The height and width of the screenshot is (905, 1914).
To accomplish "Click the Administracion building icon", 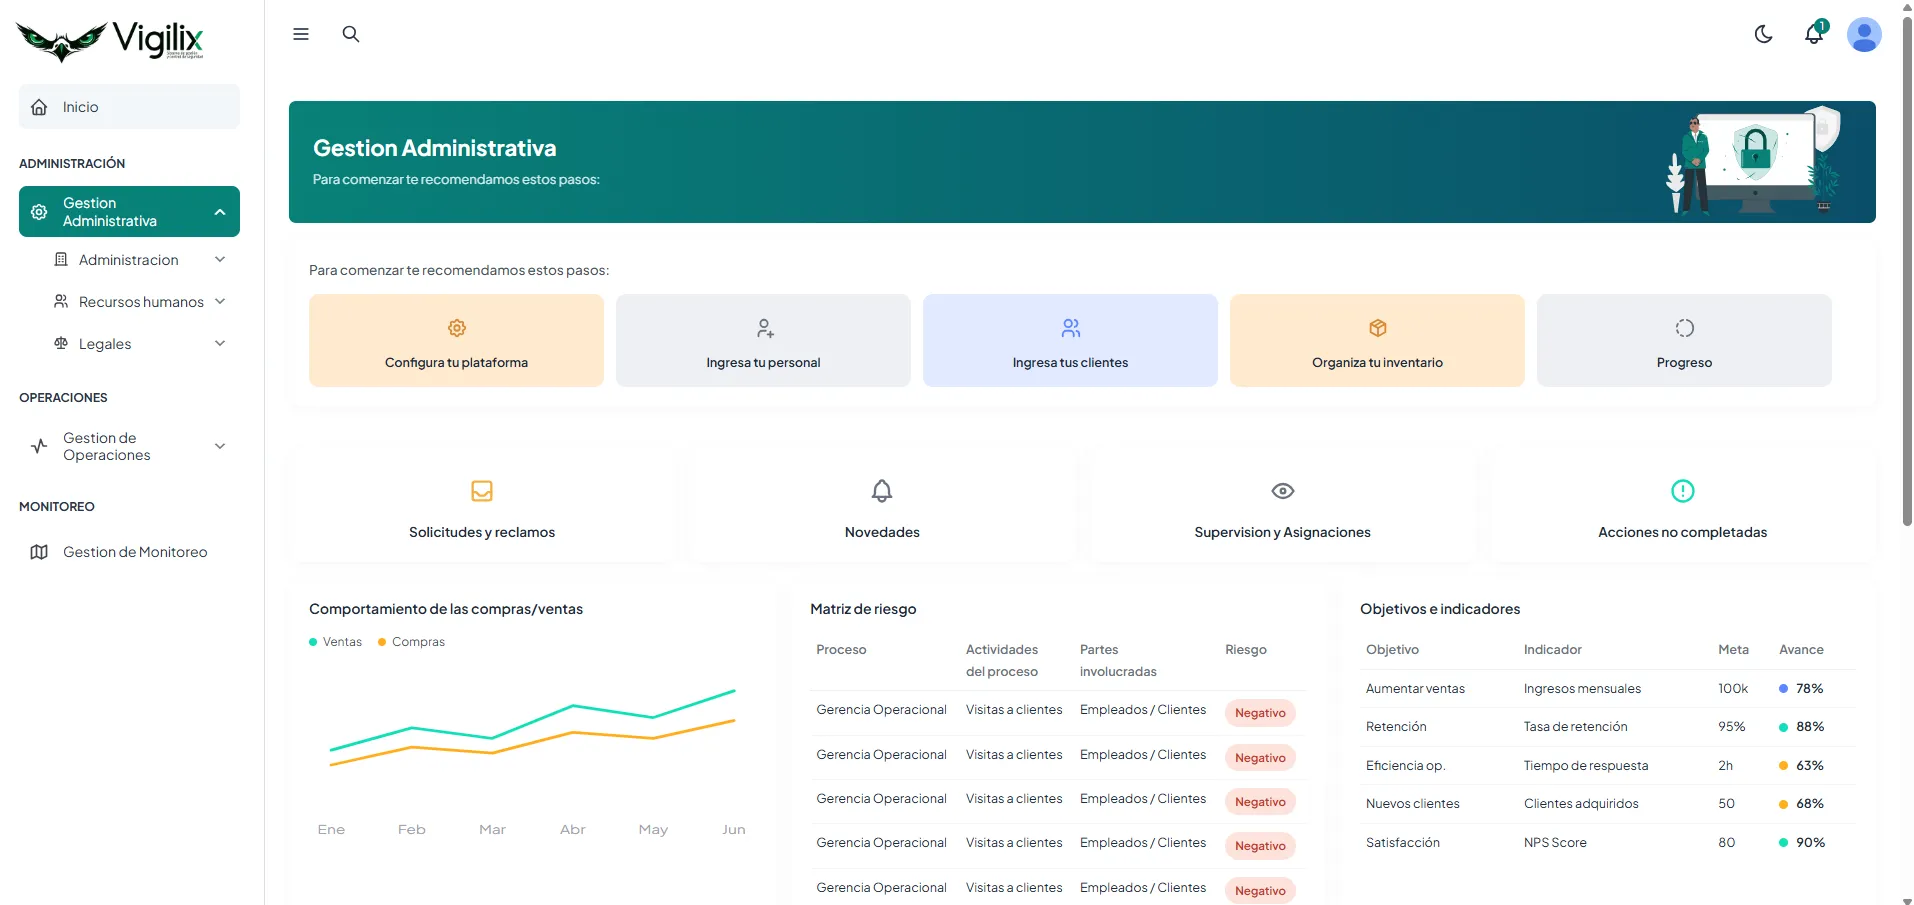I will [61, 260].
